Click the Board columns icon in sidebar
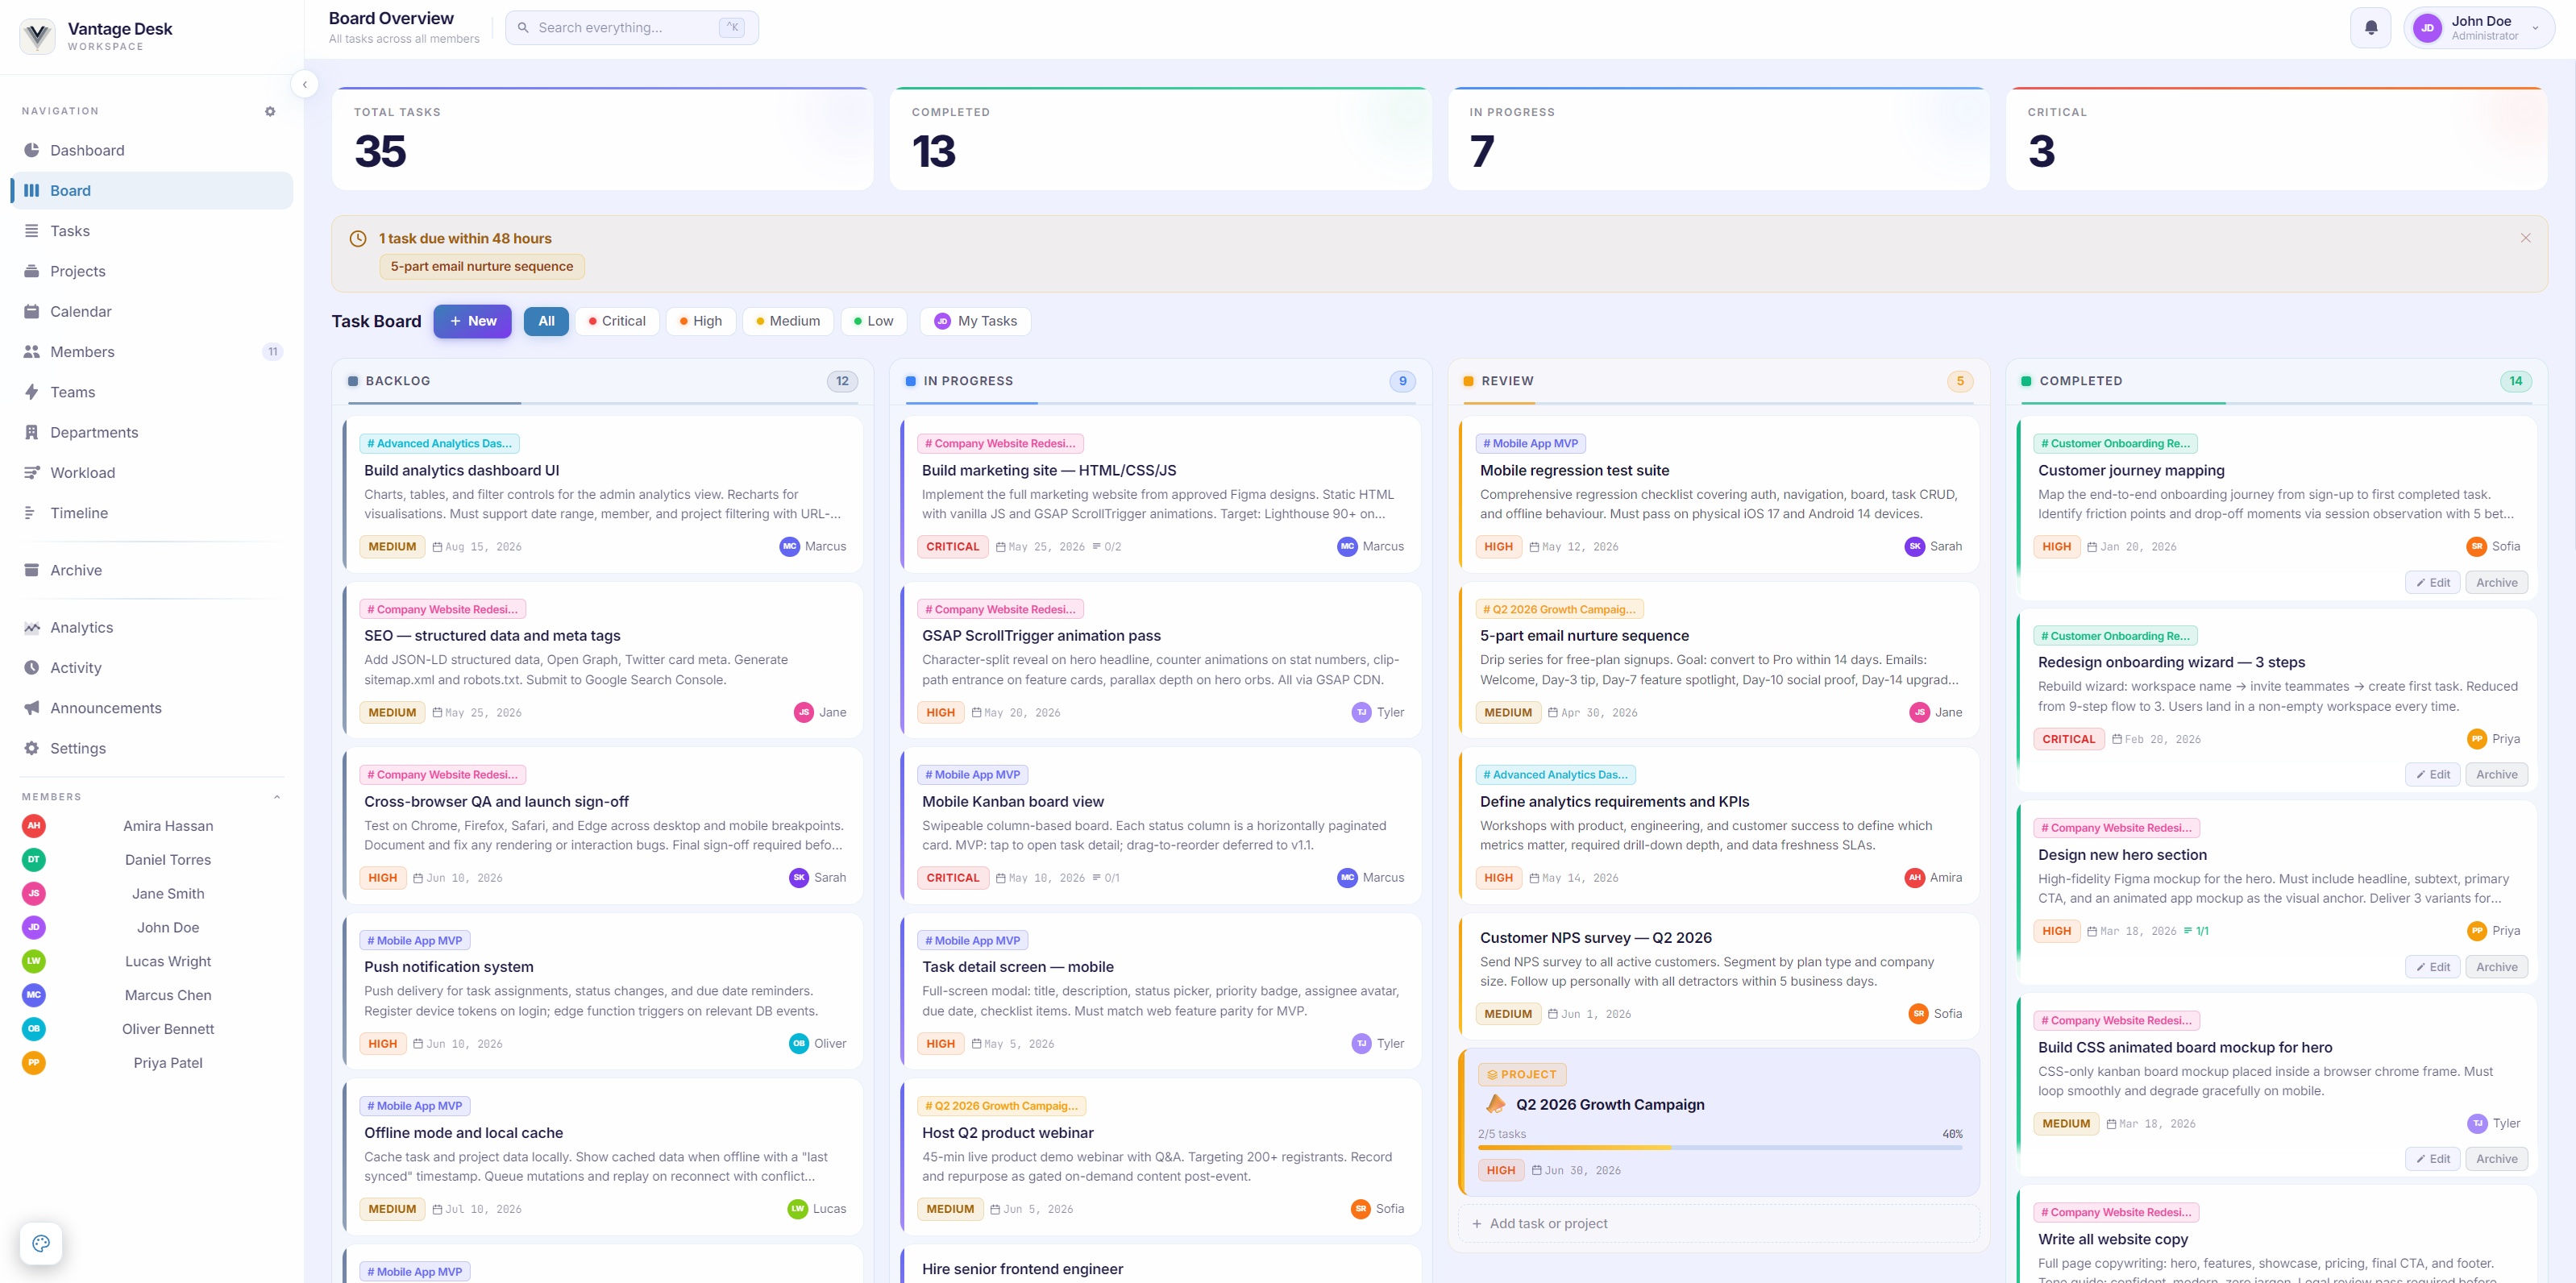The image size is (2576, 1283). [32, 190]
